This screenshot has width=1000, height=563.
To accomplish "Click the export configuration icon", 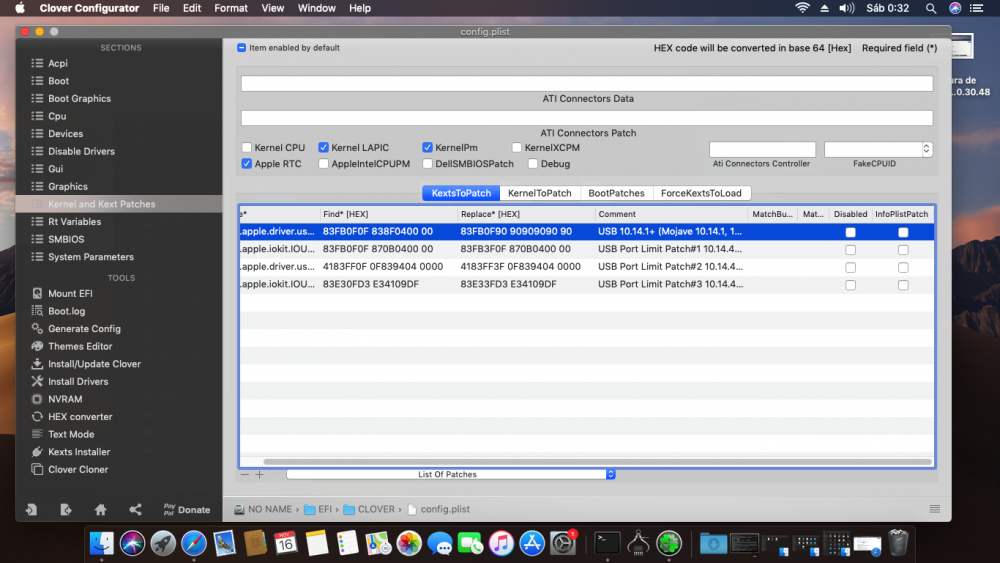I will click(x=66, y=509).
